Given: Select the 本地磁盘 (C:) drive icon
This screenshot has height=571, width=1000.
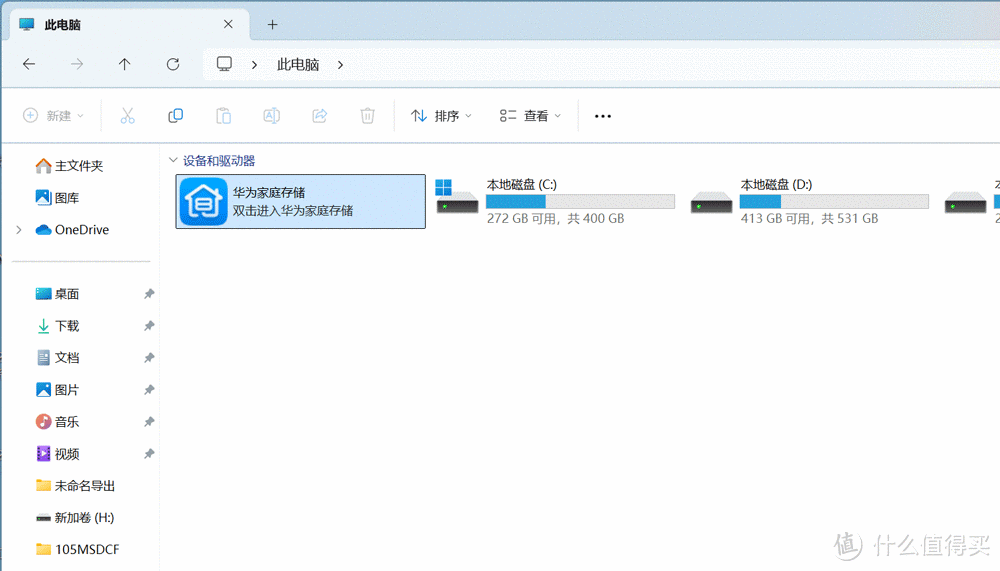Looking at the screenshot, I should coord(457,197).
